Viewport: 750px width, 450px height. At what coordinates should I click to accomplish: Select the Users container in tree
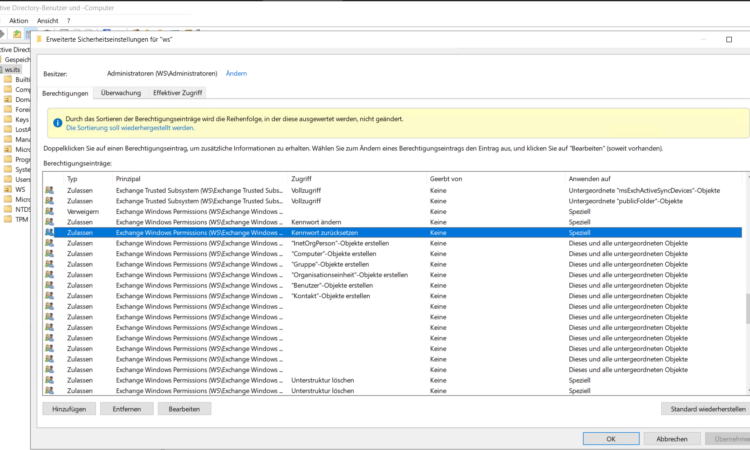[x=22, y=179]
